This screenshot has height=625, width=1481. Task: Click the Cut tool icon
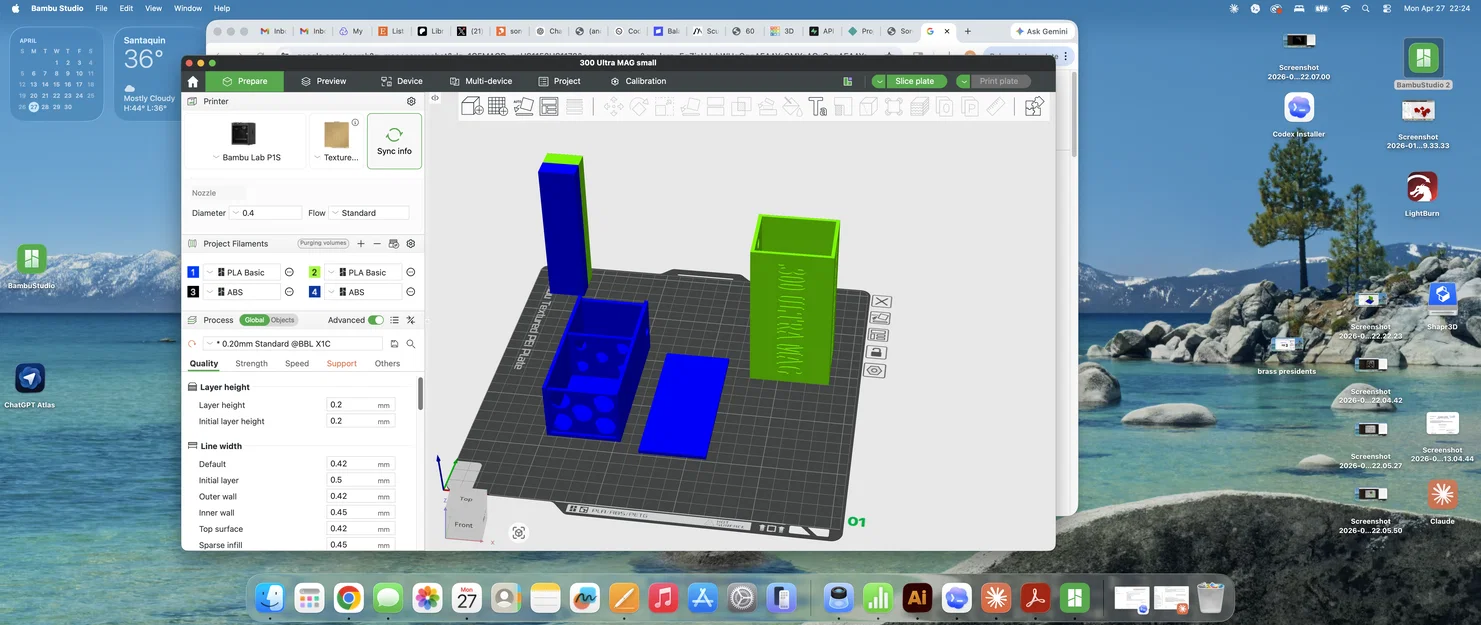pos(715,106)
